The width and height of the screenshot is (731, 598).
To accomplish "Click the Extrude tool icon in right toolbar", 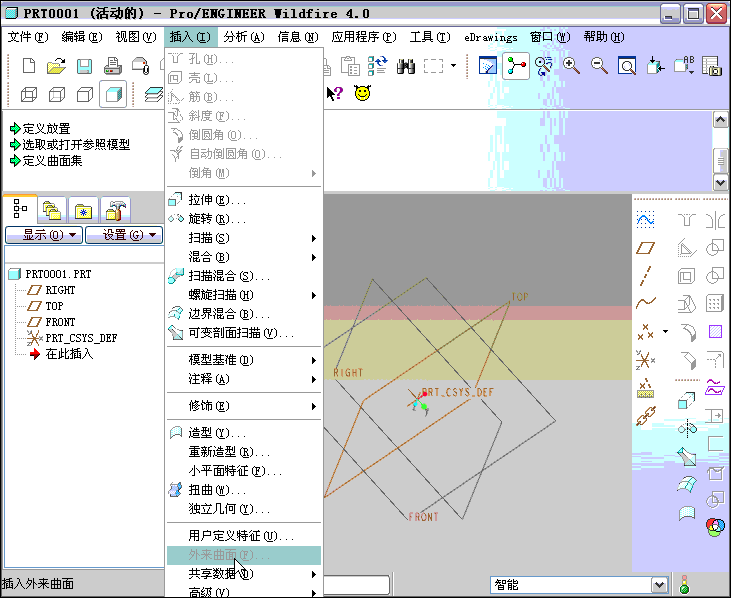I will click(x=686, y=400).
